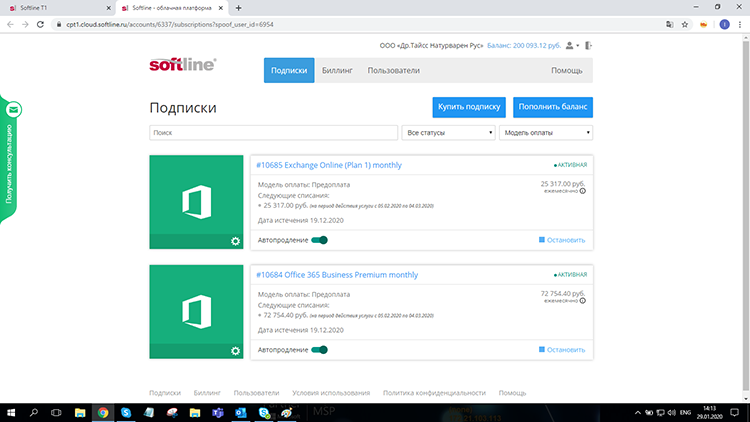Viewport: 750px width, 422px height.
Task: Open footer Помощь link
Action: (x=512, y=393)
